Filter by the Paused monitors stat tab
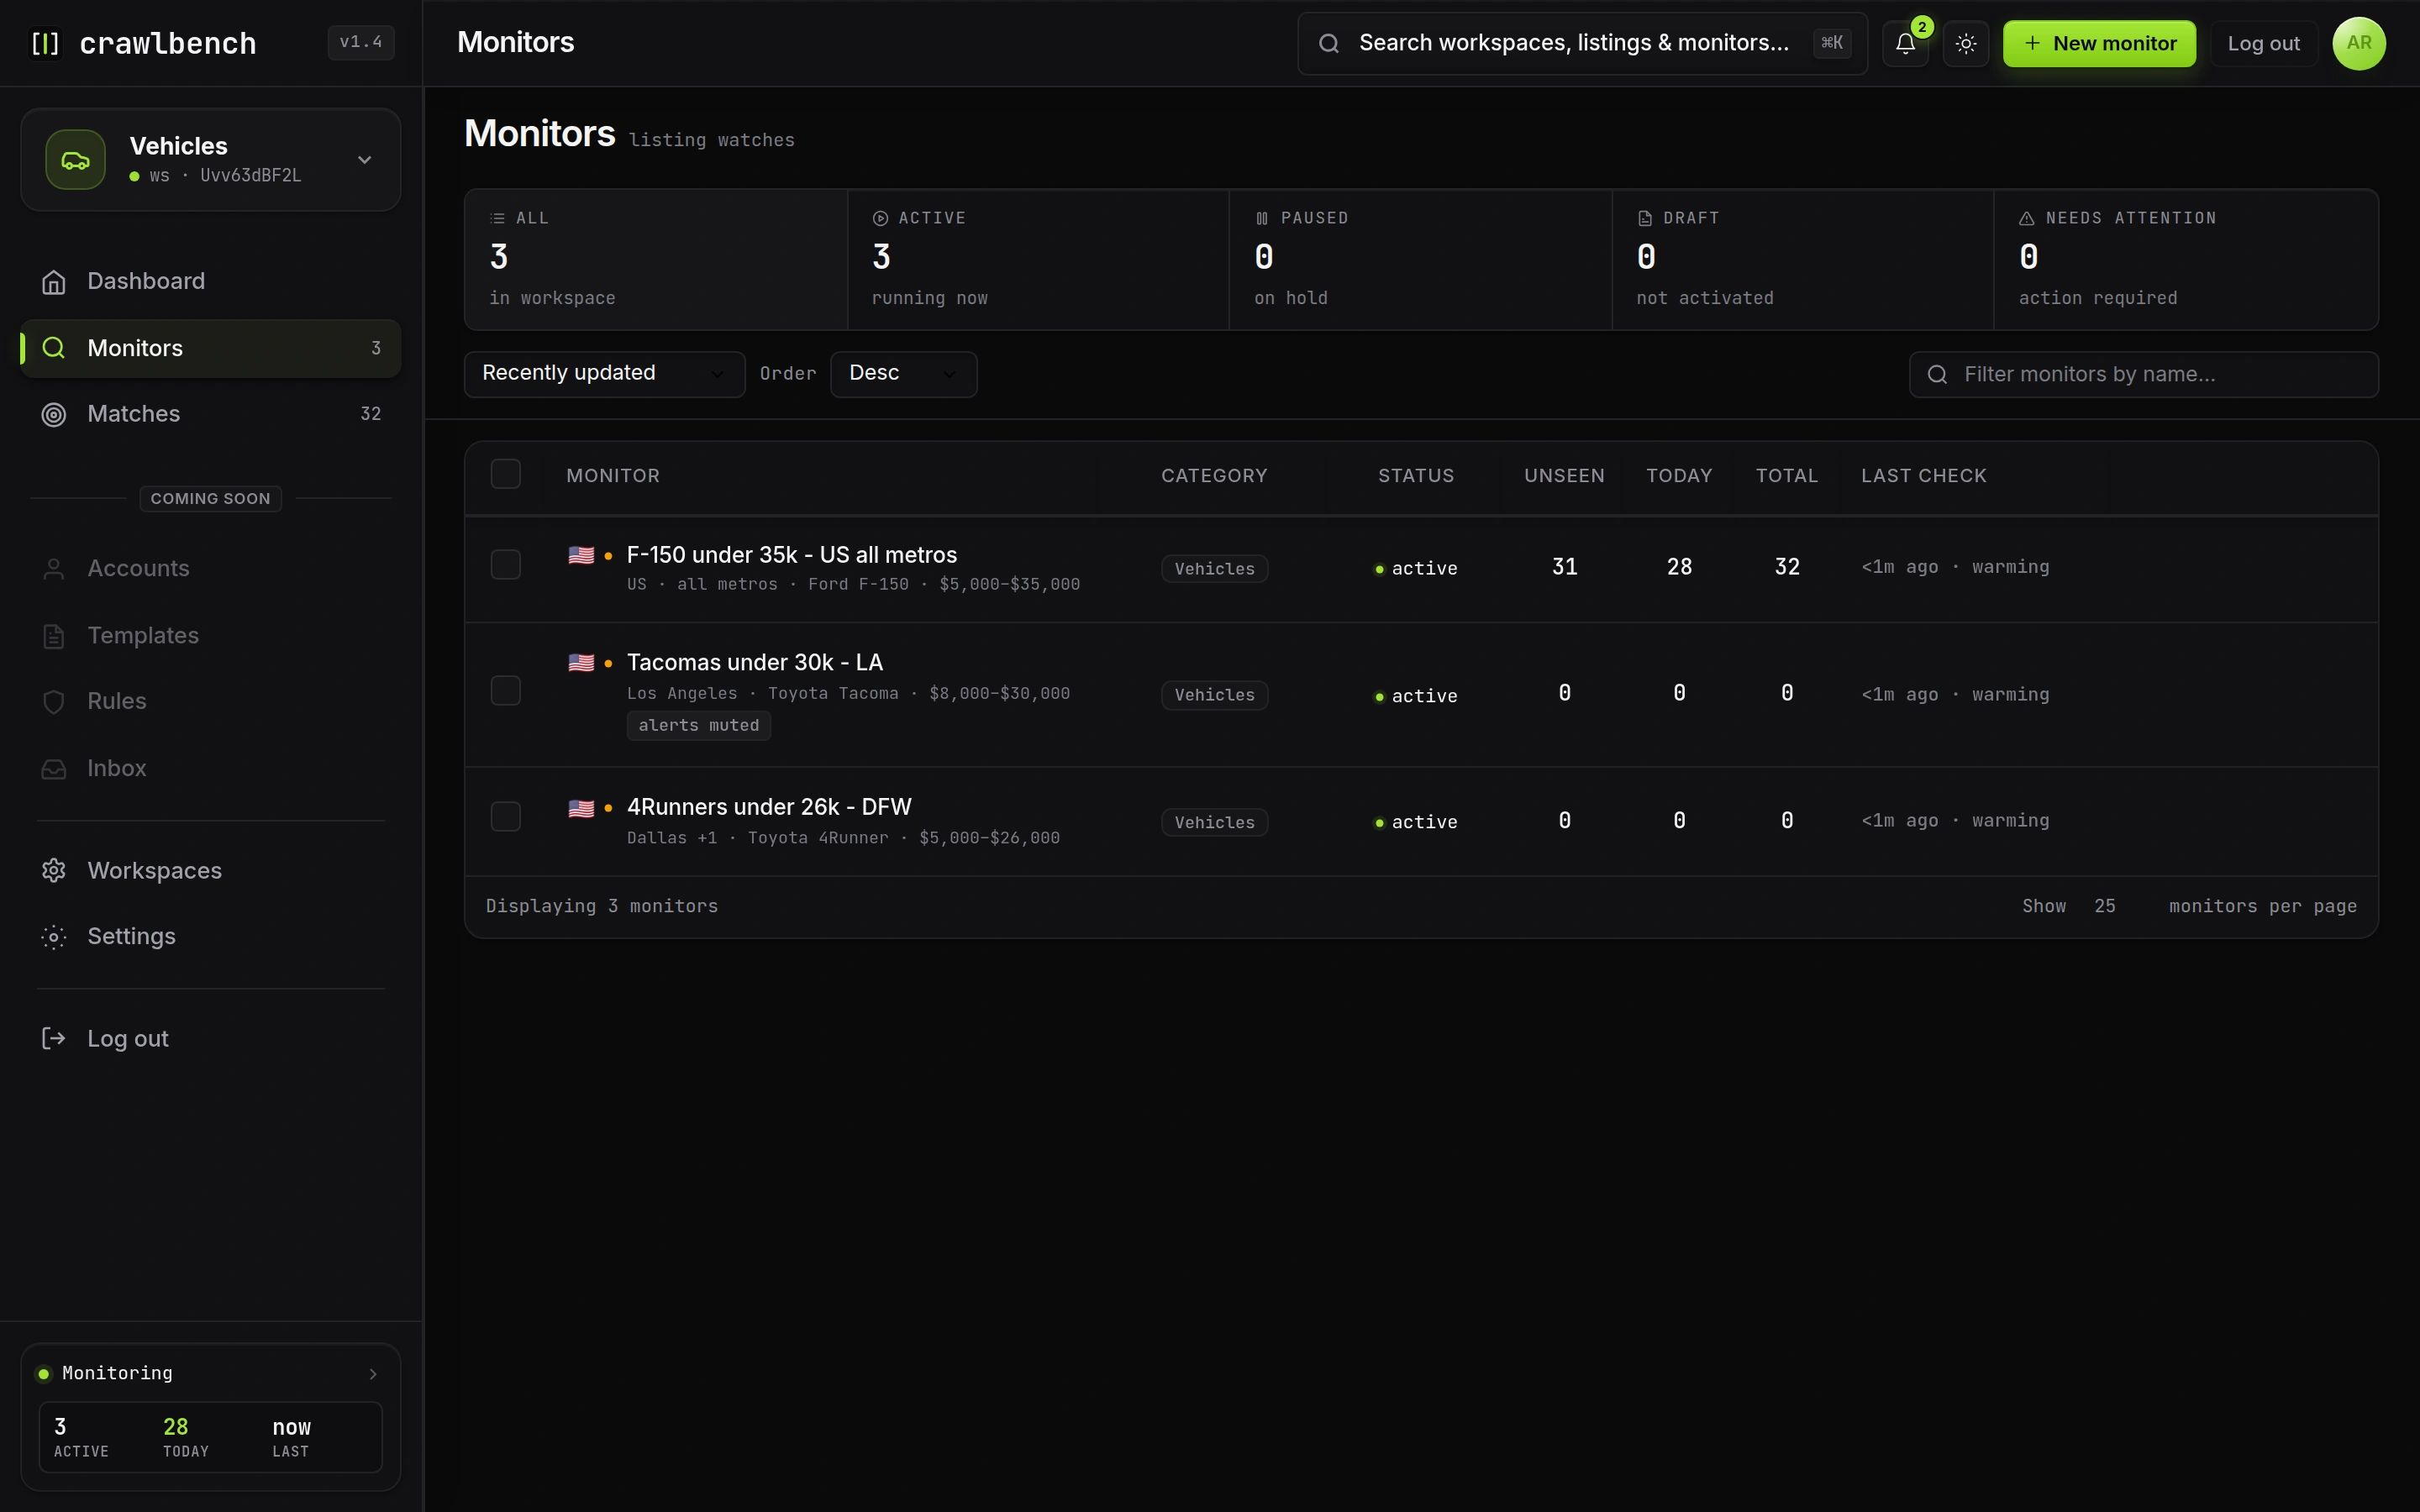Viewport: 2420px width, 1512px height. click(1421, 260)
